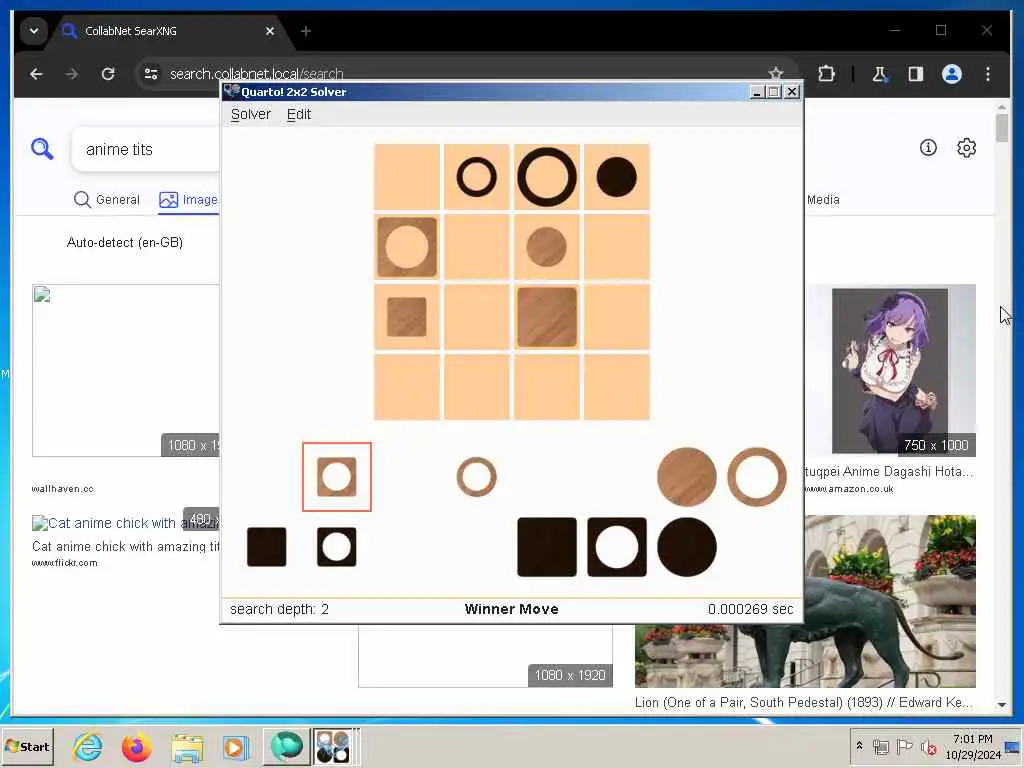Open the Chrome three-dot menu
Screen dimensions: 1024x768
[987, 74]
